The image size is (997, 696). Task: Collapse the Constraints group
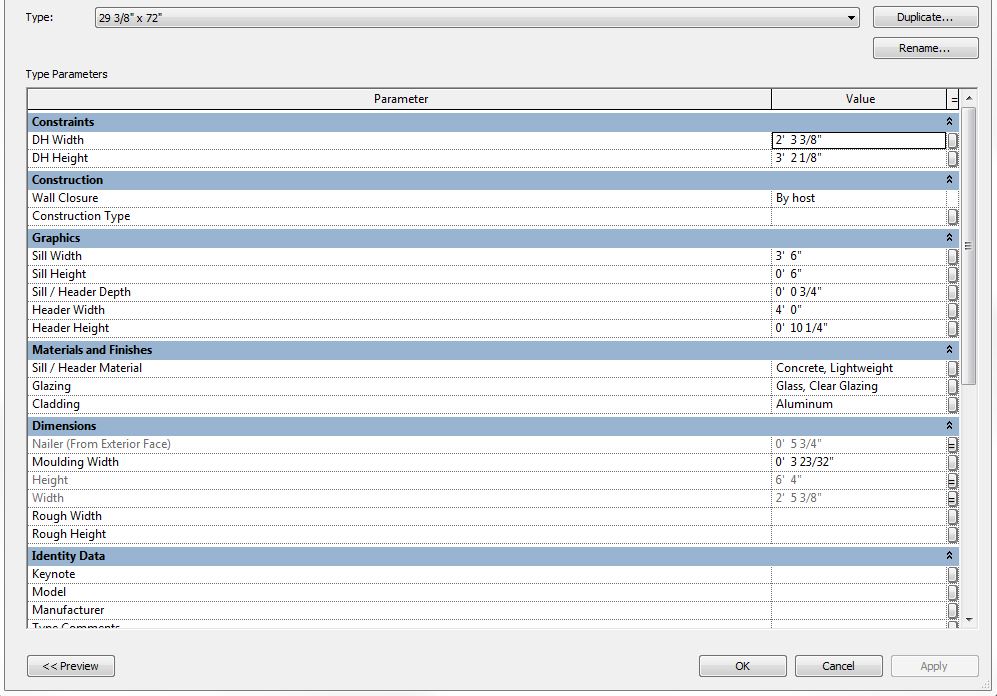[949, 121]
